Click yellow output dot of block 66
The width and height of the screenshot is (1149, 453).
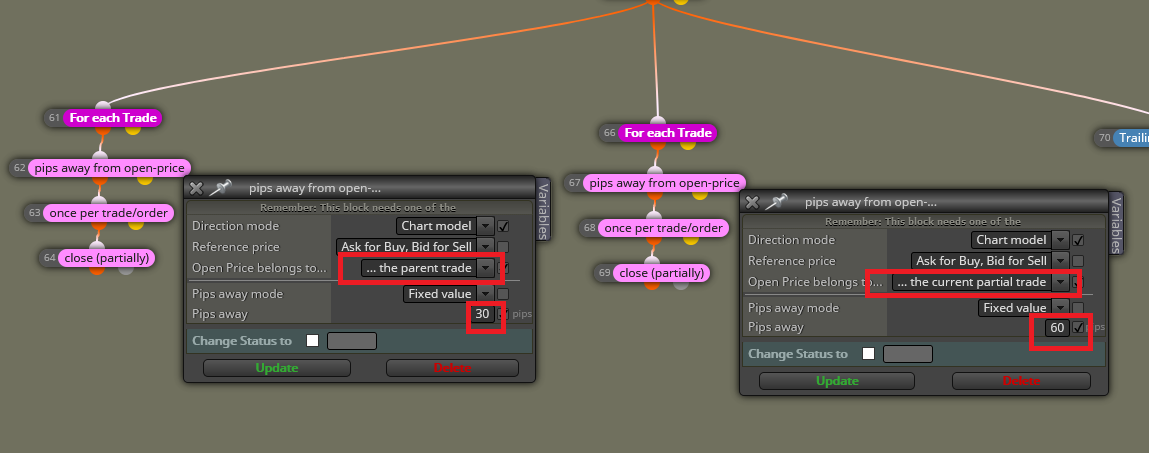click(x=687, y=144)
